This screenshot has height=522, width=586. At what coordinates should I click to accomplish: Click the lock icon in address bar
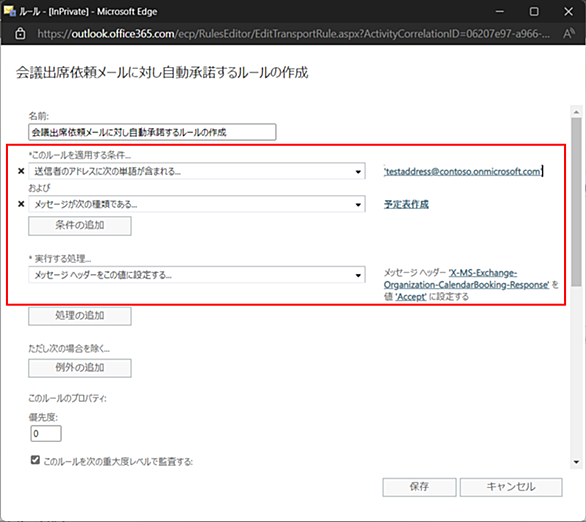pyautogui.click(x=20, y=34)
